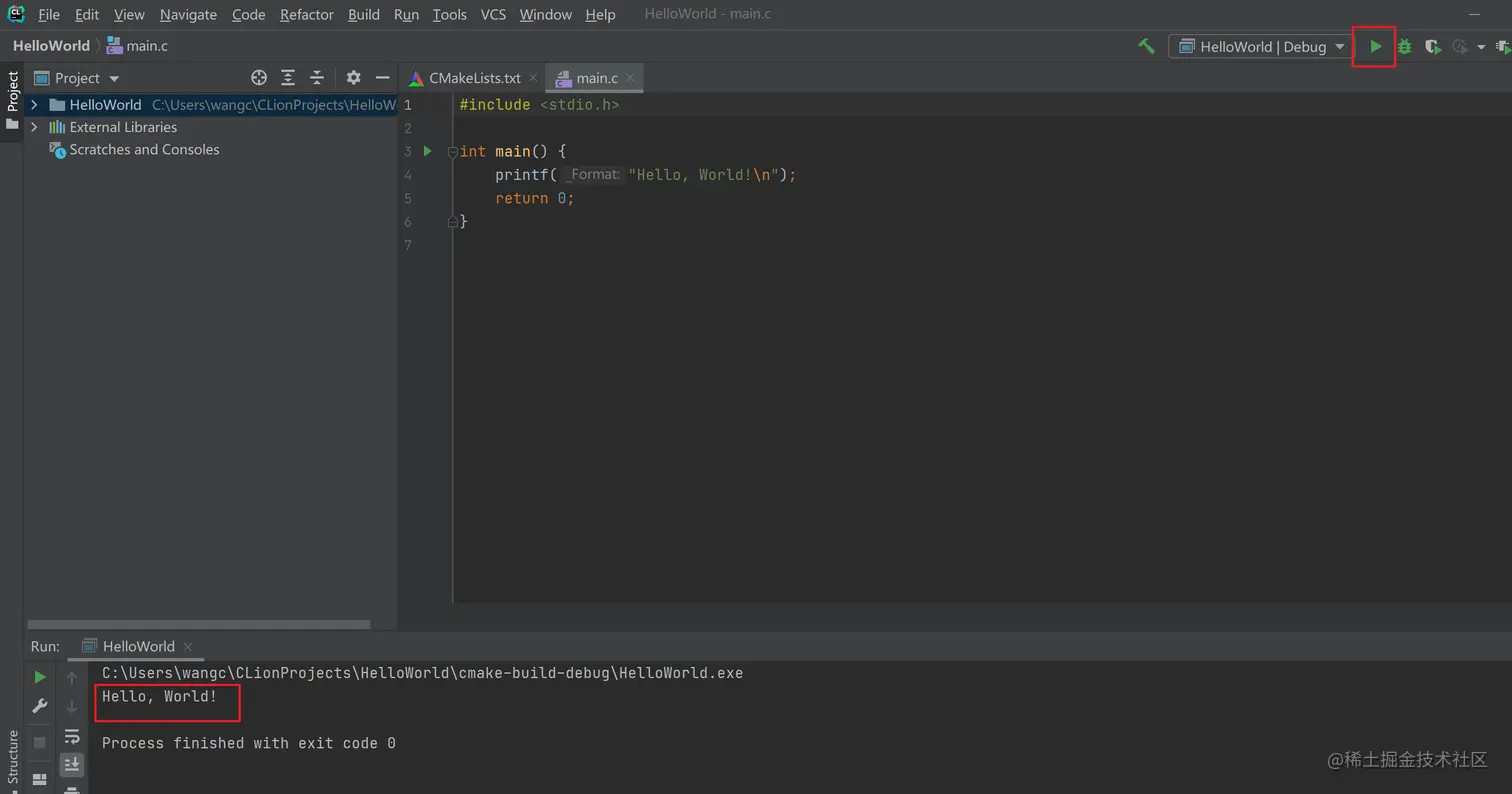The image size is (1512, 794).
Task: Open the Navigate menu
Action: pyautogui.click(x=188, y=14)
